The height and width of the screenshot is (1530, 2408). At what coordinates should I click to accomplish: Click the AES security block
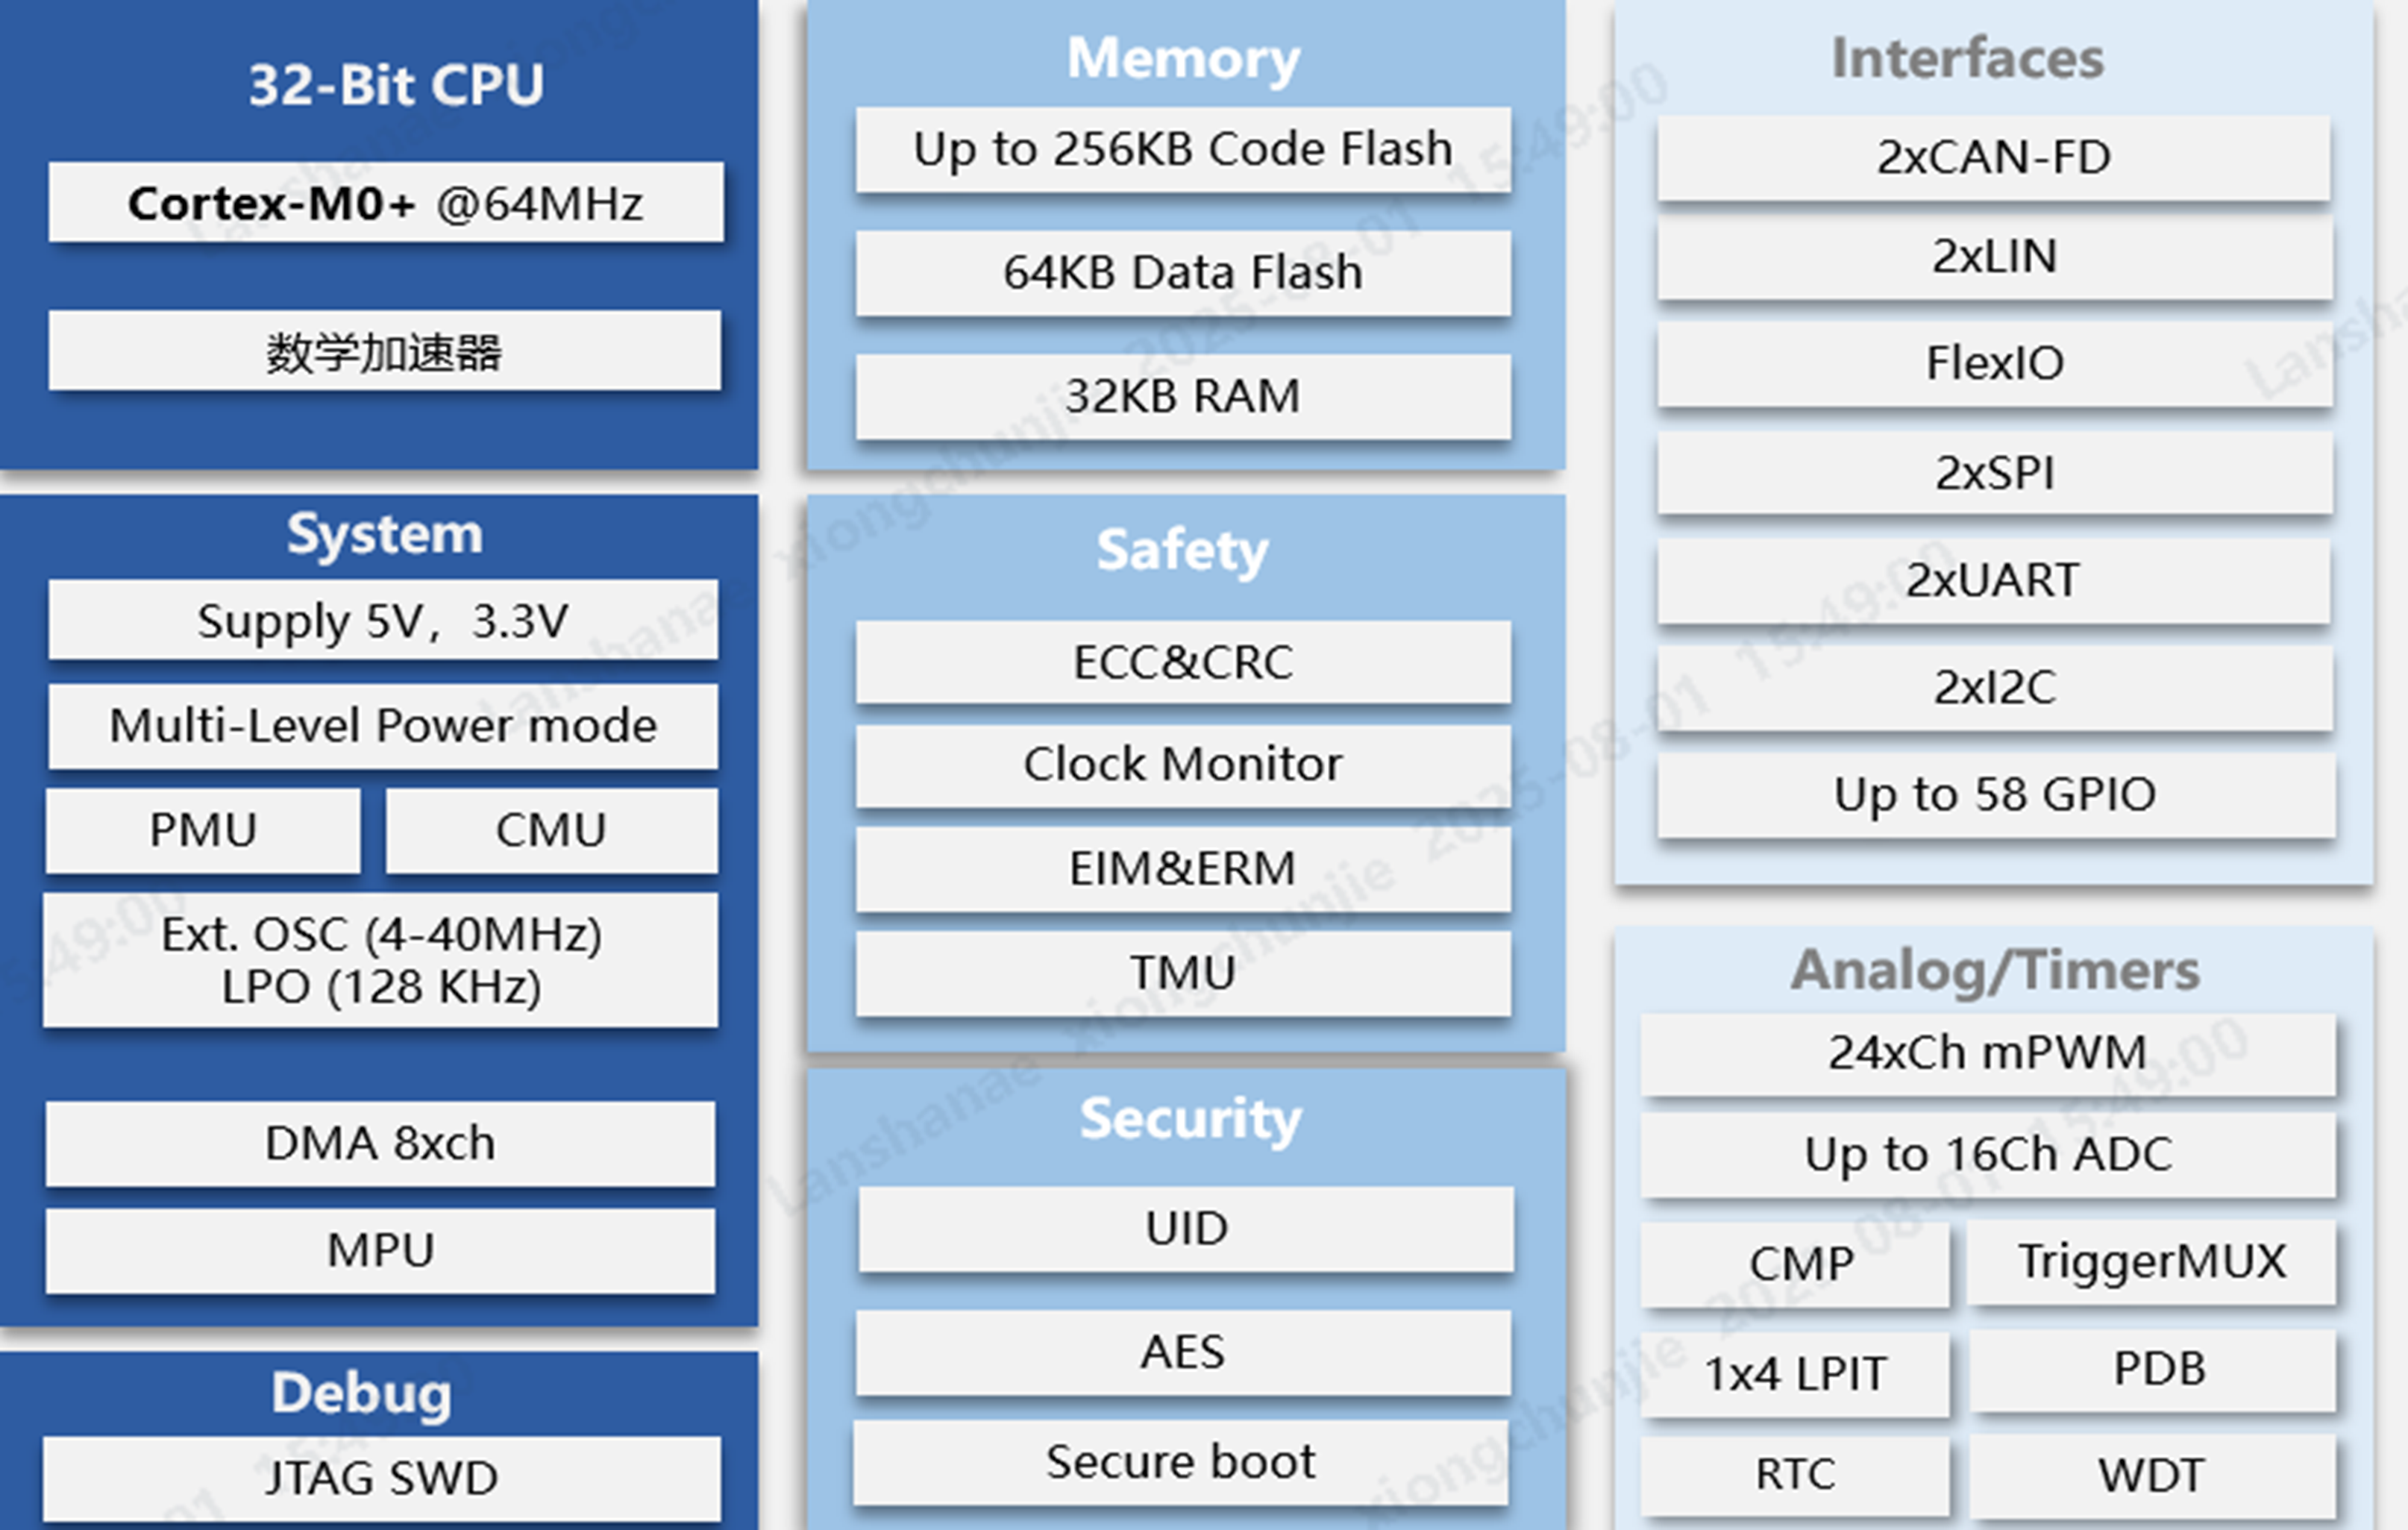pos(1183,1352)
